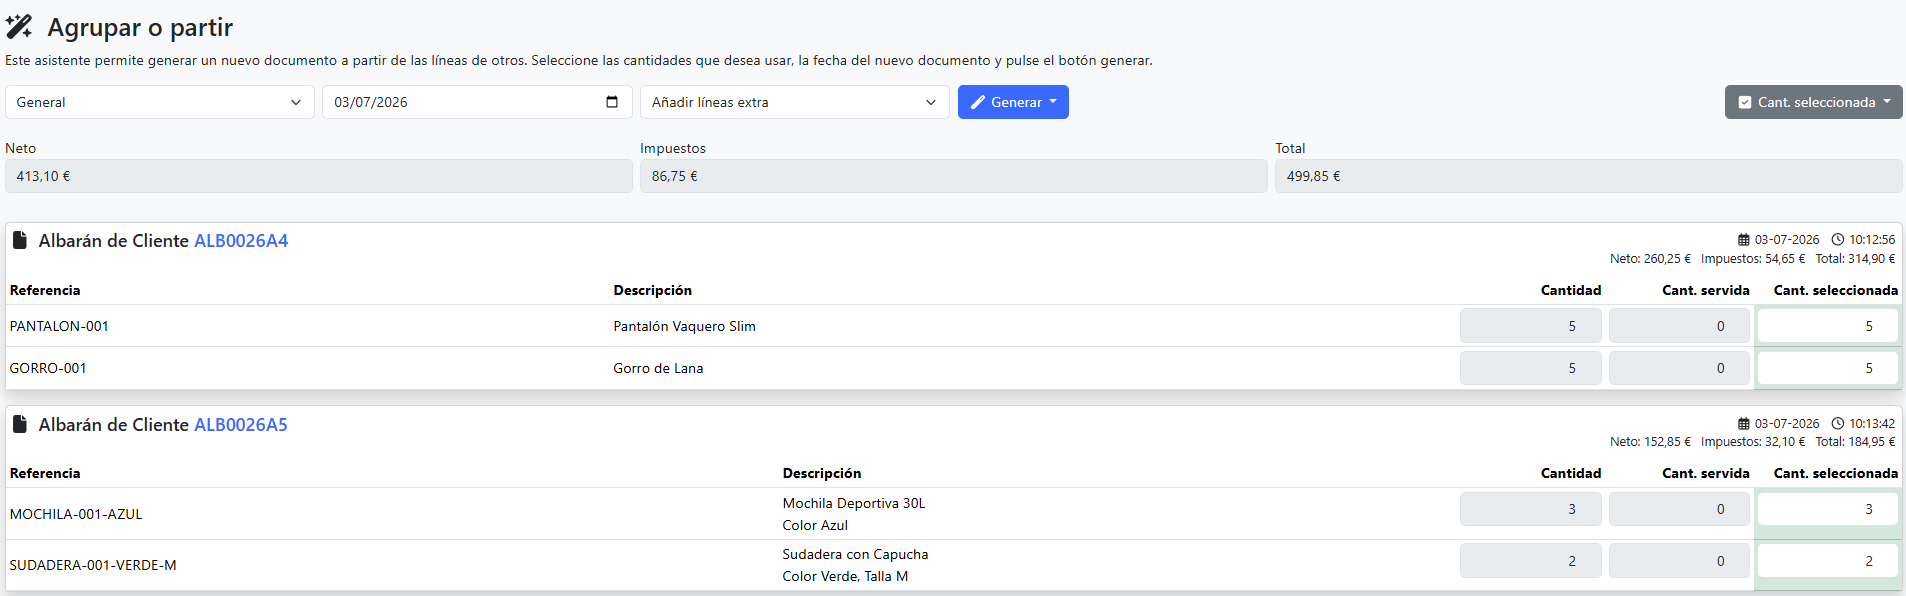Viewport: 1906px width, 596px height.
Task: Click the Cant. servida field of PANTALON-001
Action: [x=1680, y=326]
